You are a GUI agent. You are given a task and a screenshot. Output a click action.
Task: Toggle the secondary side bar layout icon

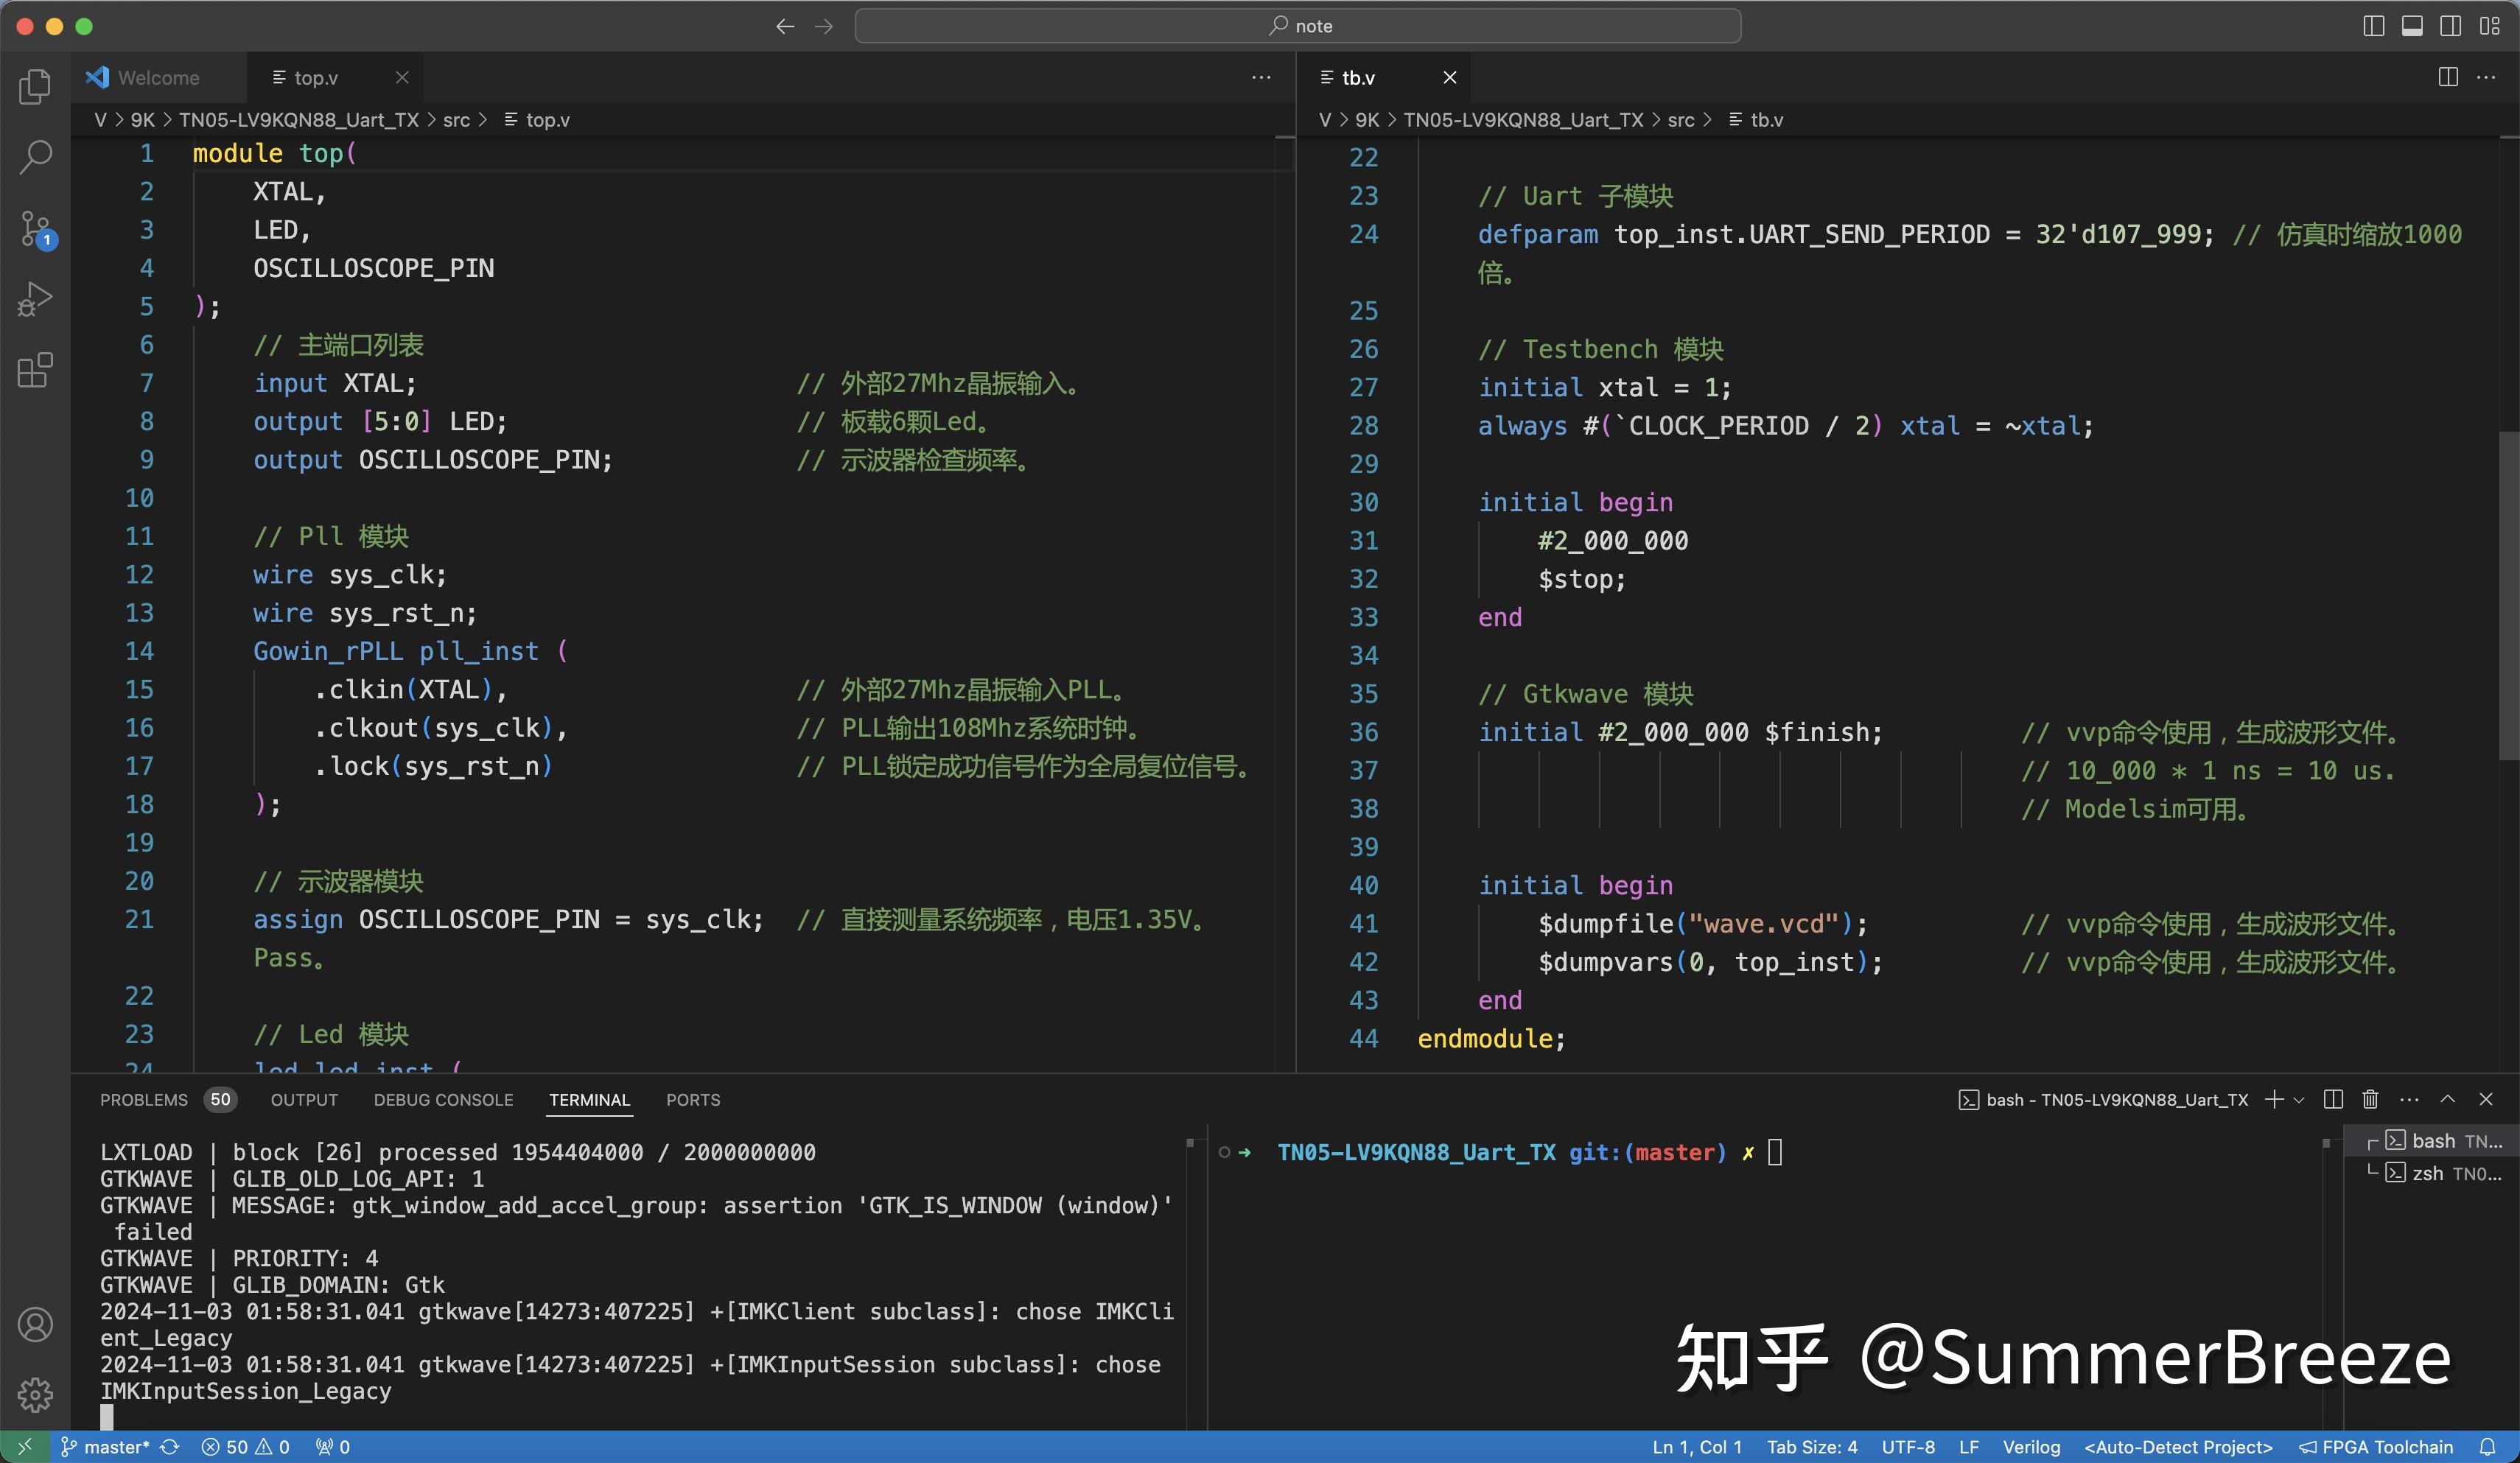[2450, 26]
